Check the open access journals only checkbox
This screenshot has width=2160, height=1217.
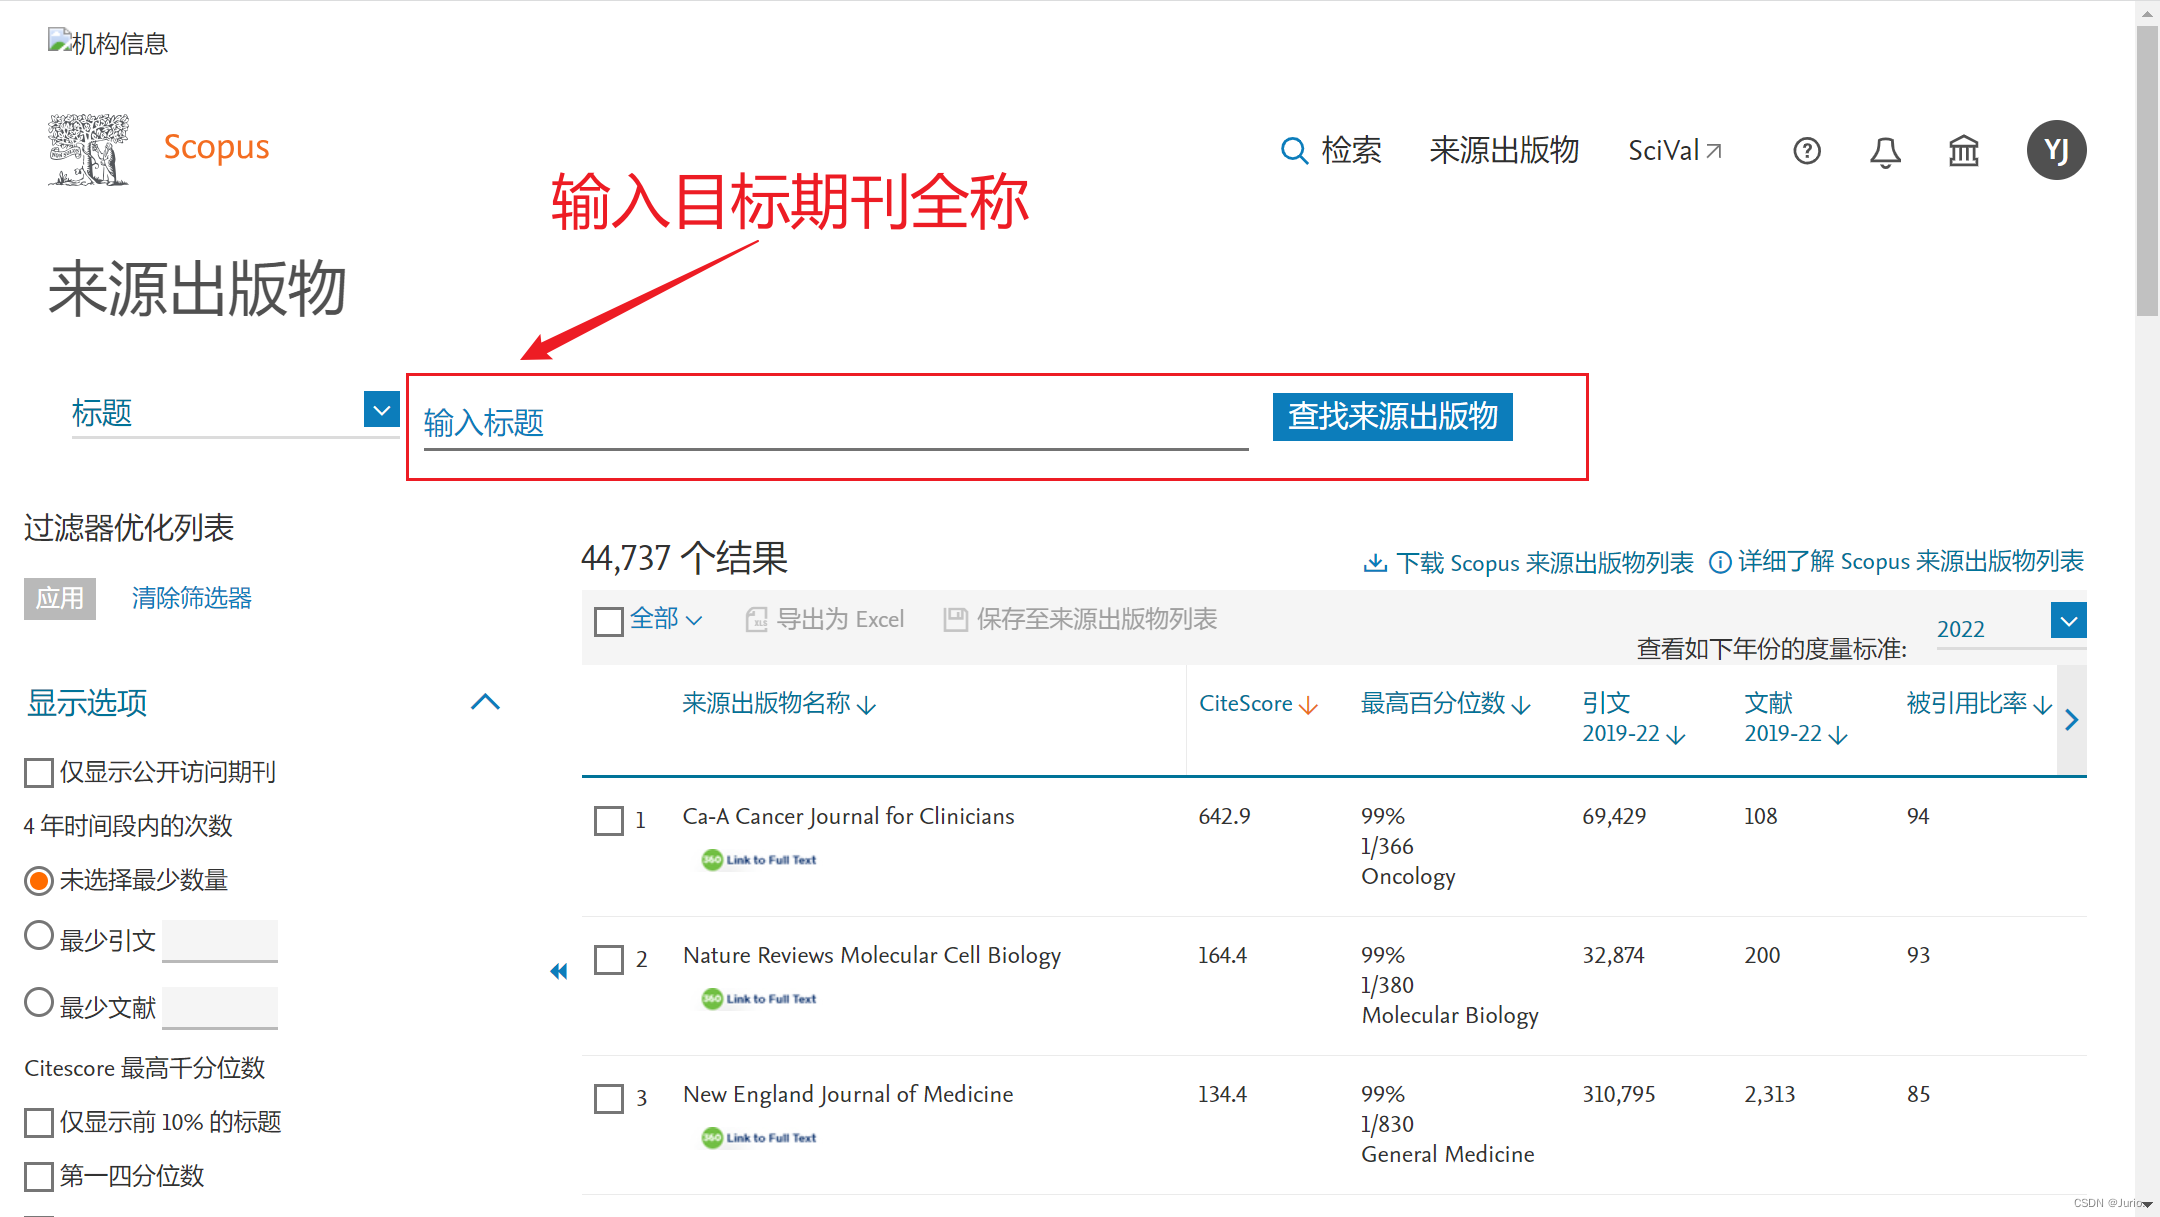pyautogui.click(x=39, y=772)
